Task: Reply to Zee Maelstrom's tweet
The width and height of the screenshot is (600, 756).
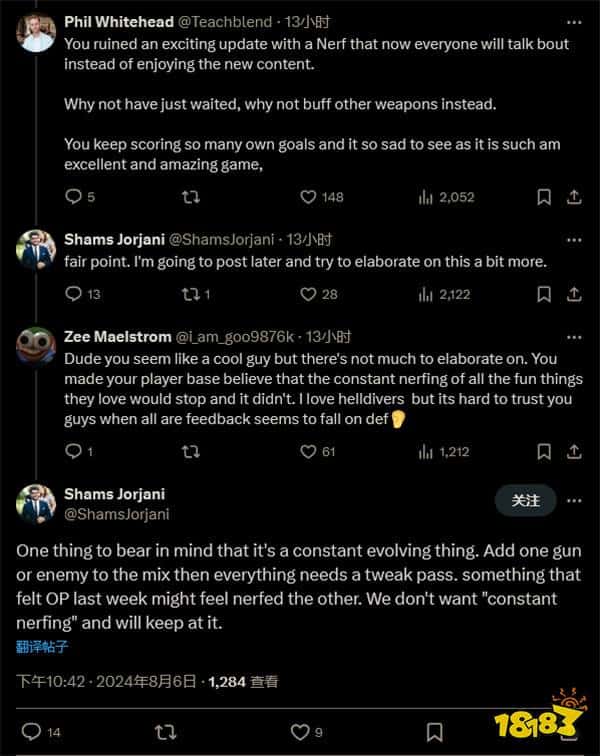Action: tap(73, 452)
